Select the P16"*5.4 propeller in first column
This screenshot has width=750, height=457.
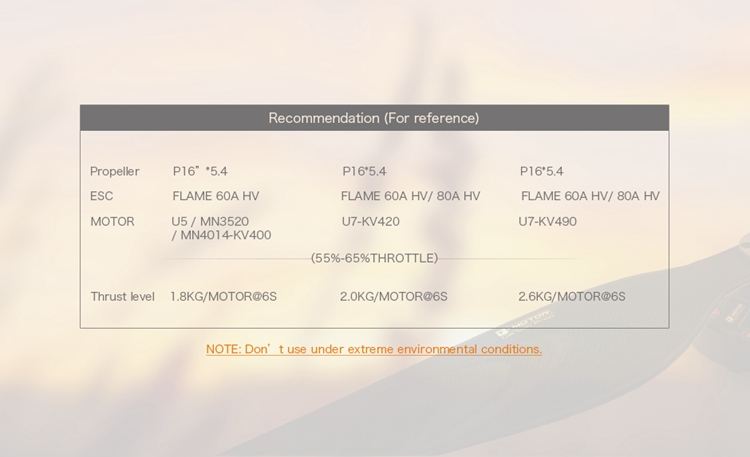click(x=200, y=171)
